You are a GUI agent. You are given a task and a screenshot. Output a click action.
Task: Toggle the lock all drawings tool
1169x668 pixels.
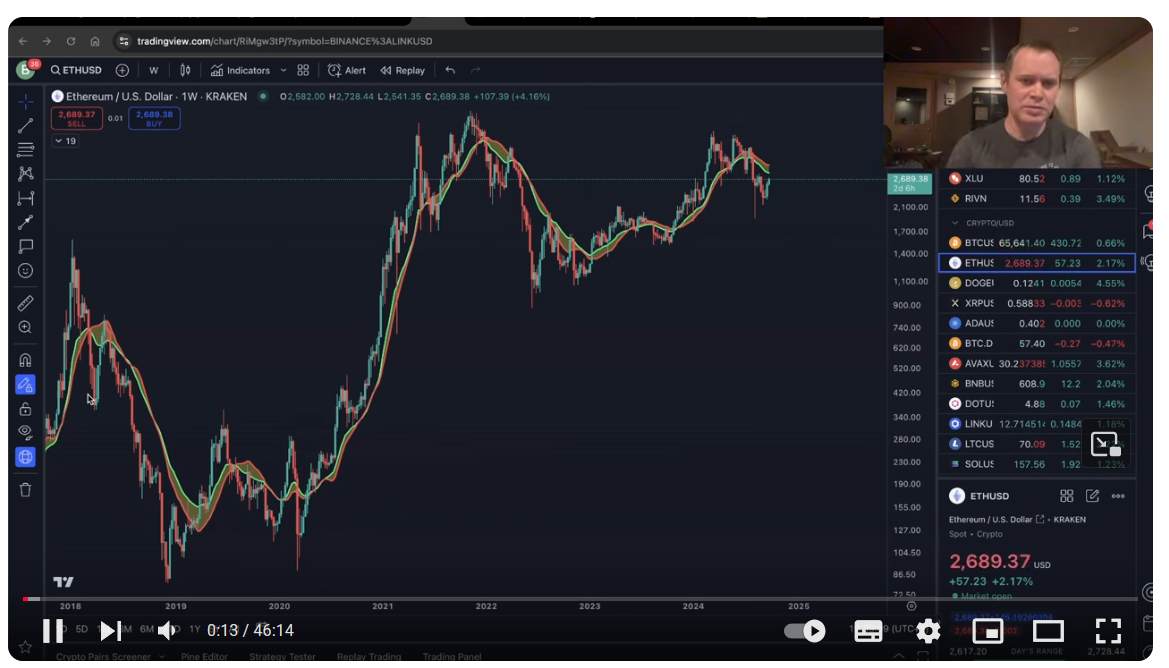point(26,408)
